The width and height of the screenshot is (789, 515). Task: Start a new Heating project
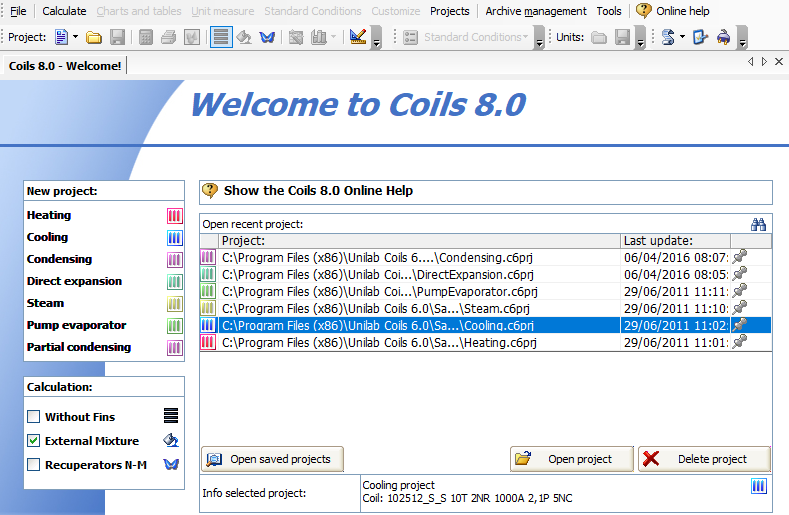coord(49,215)
